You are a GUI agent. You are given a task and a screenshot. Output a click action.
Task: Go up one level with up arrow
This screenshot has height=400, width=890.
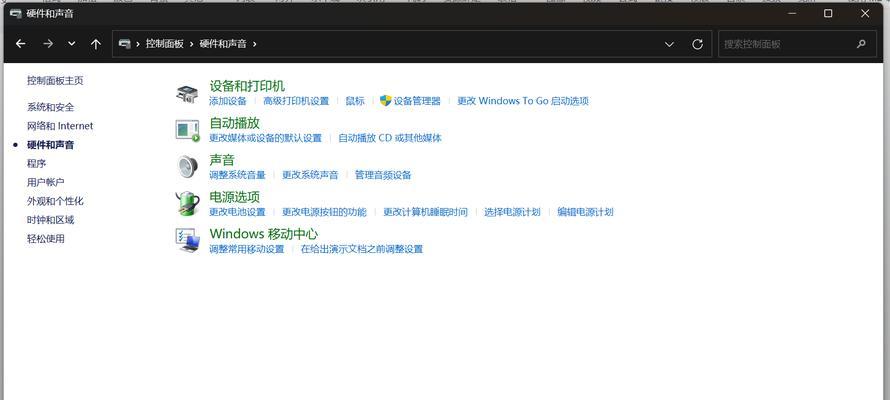(96, 44)
